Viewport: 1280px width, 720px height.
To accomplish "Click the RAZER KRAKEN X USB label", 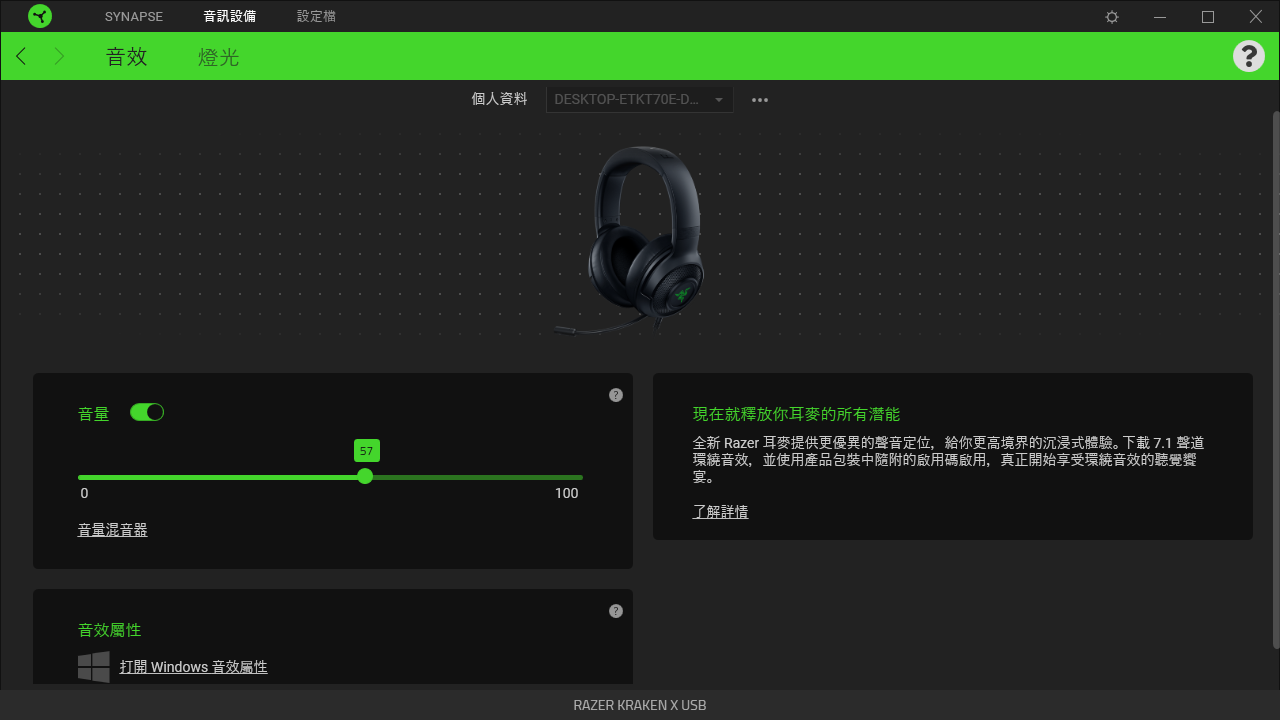I will [x=640, y=705].
